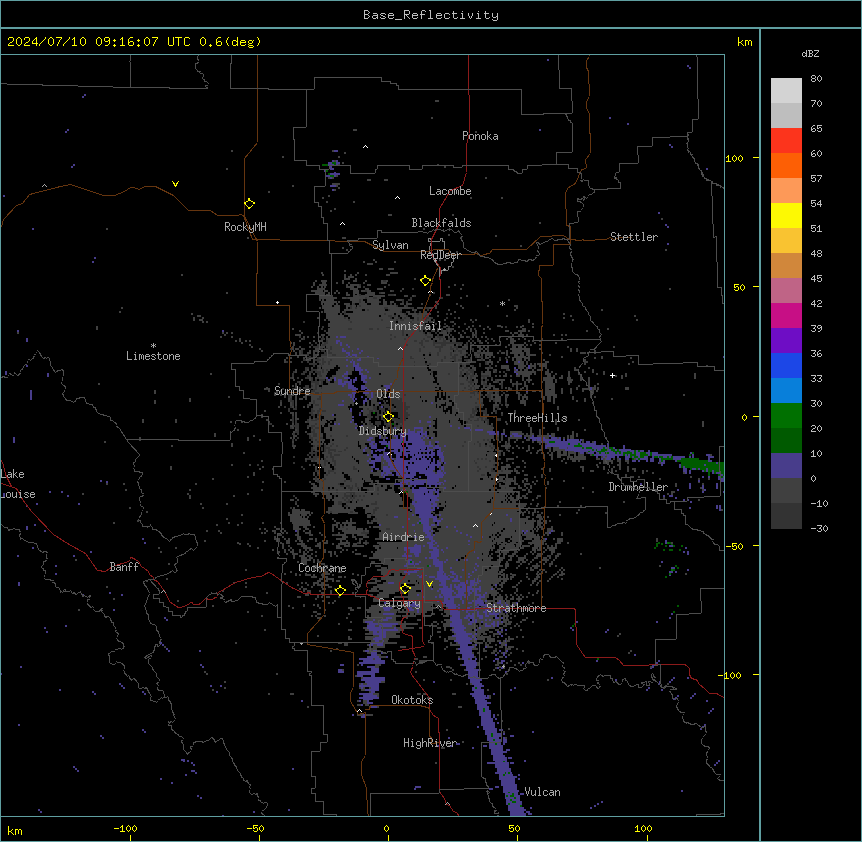The image size is (862, 842).
Task: Click the Limestone label
Action: pos(153,356)
